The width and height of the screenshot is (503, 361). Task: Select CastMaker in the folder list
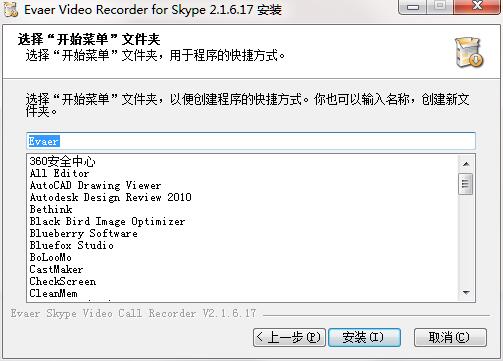[56, 269]
